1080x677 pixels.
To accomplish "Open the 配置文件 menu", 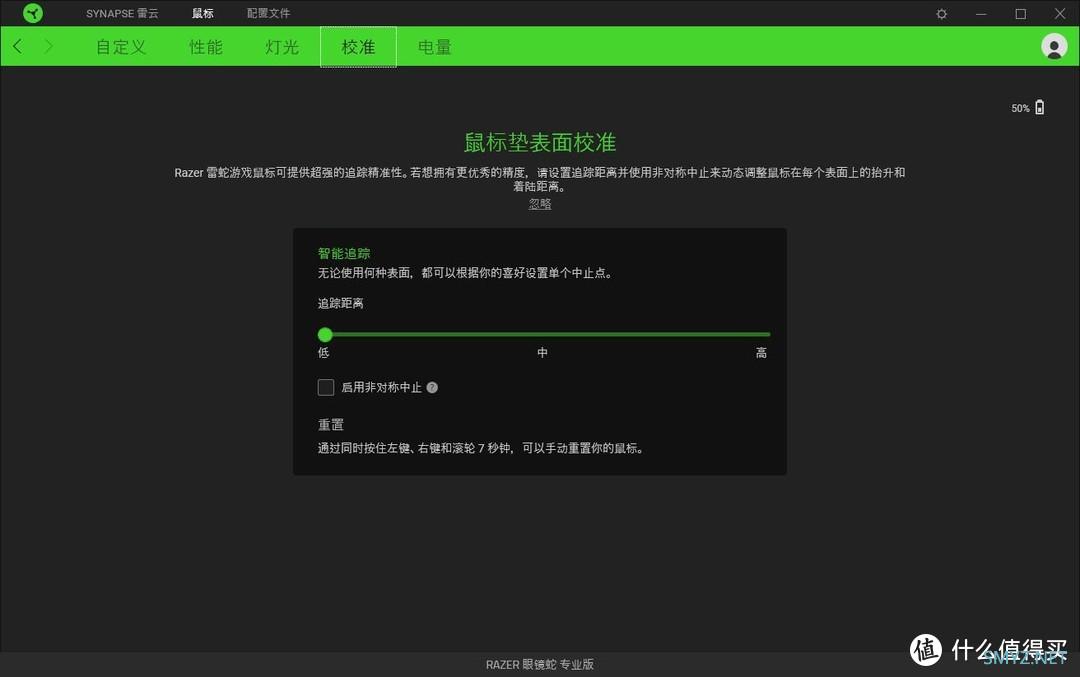I will coord(269,13).
